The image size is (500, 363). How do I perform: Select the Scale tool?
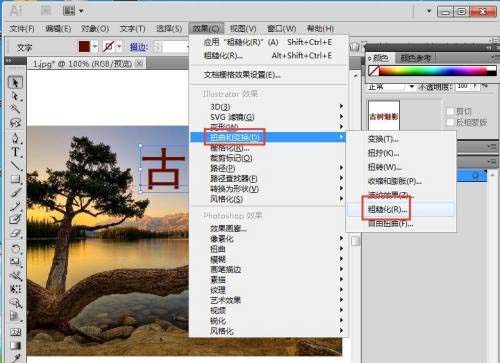coord(15,262)
